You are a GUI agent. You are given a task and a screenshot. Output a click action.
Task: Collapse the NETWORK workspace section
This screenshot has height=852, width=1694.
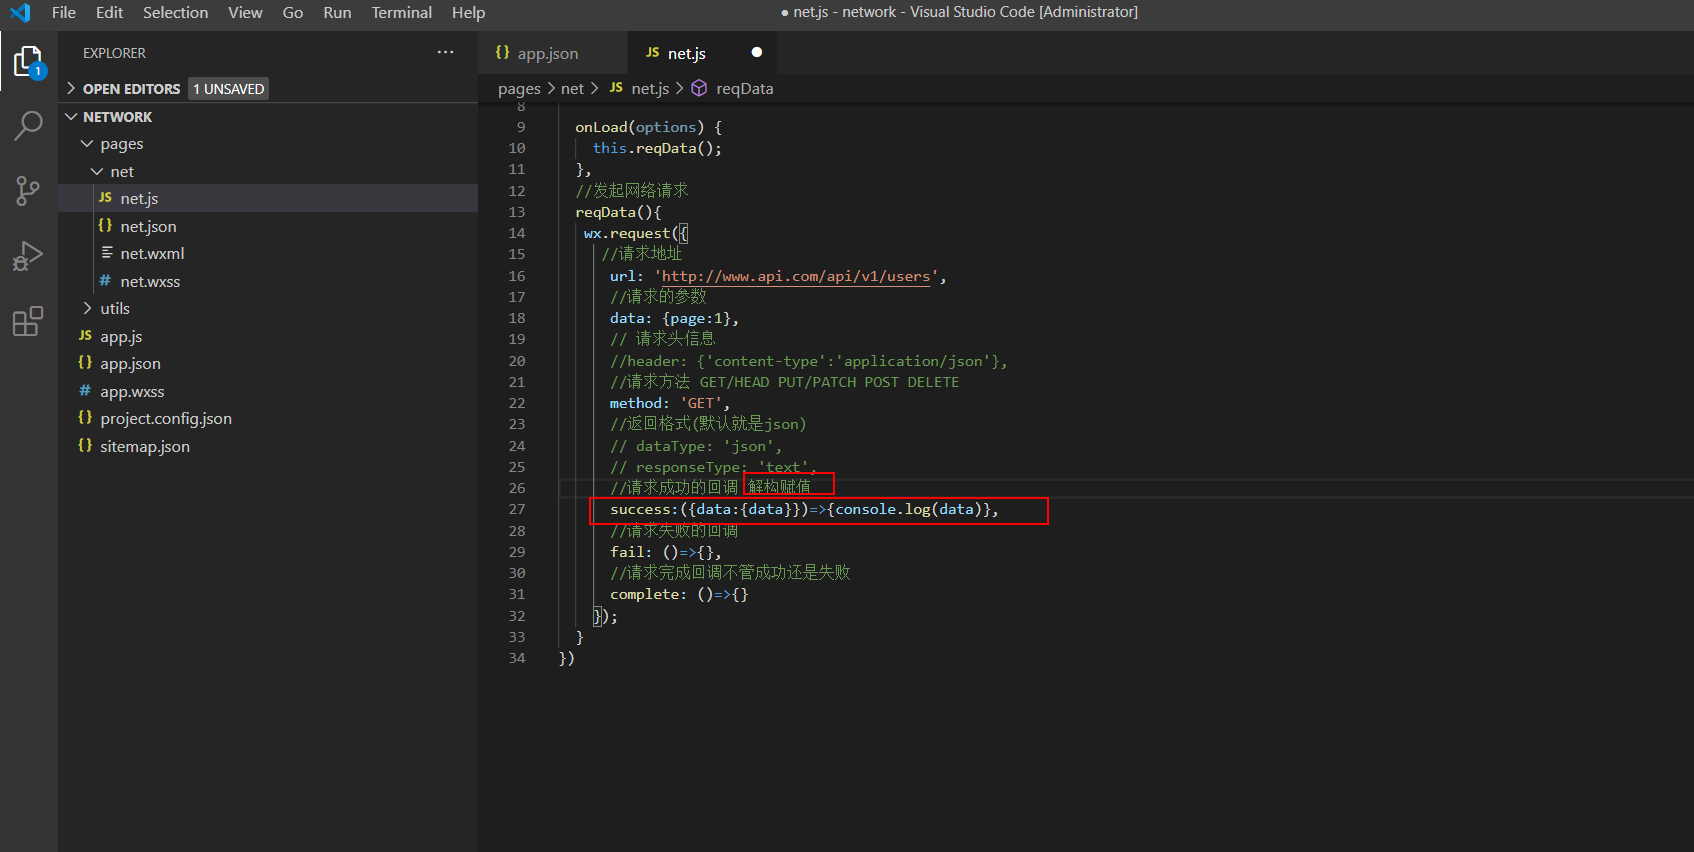pyautogui.click(x=71, y=116)
